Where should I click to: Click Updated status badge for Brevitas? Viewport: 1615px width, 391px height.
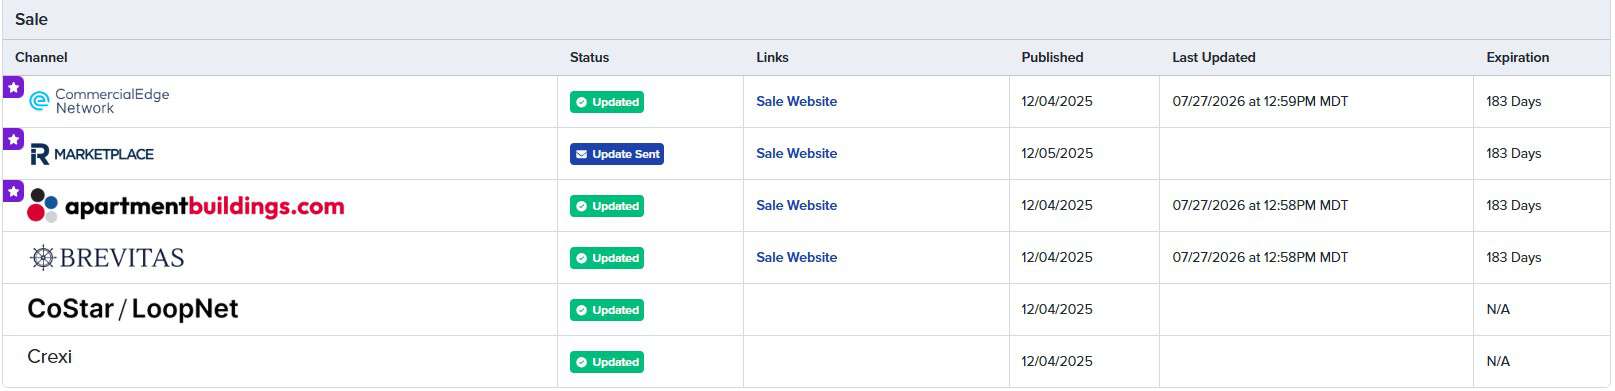(x=607, y=258)
